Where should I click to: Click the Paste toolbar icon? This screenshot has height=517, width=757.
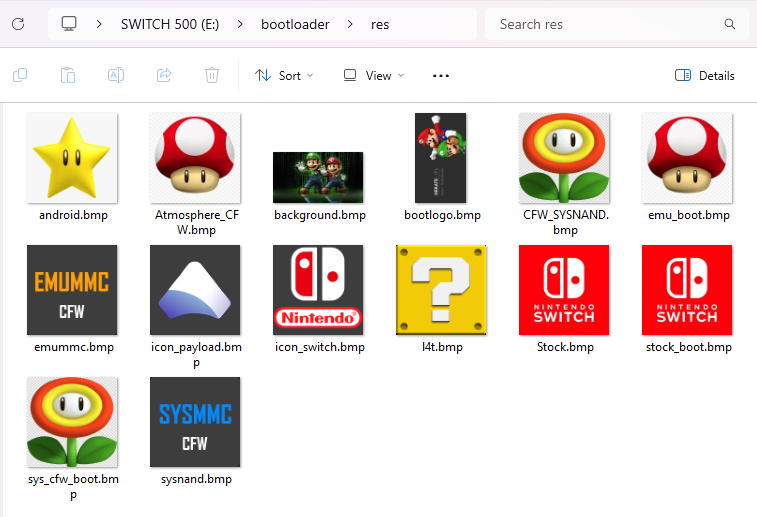point(68,75)
